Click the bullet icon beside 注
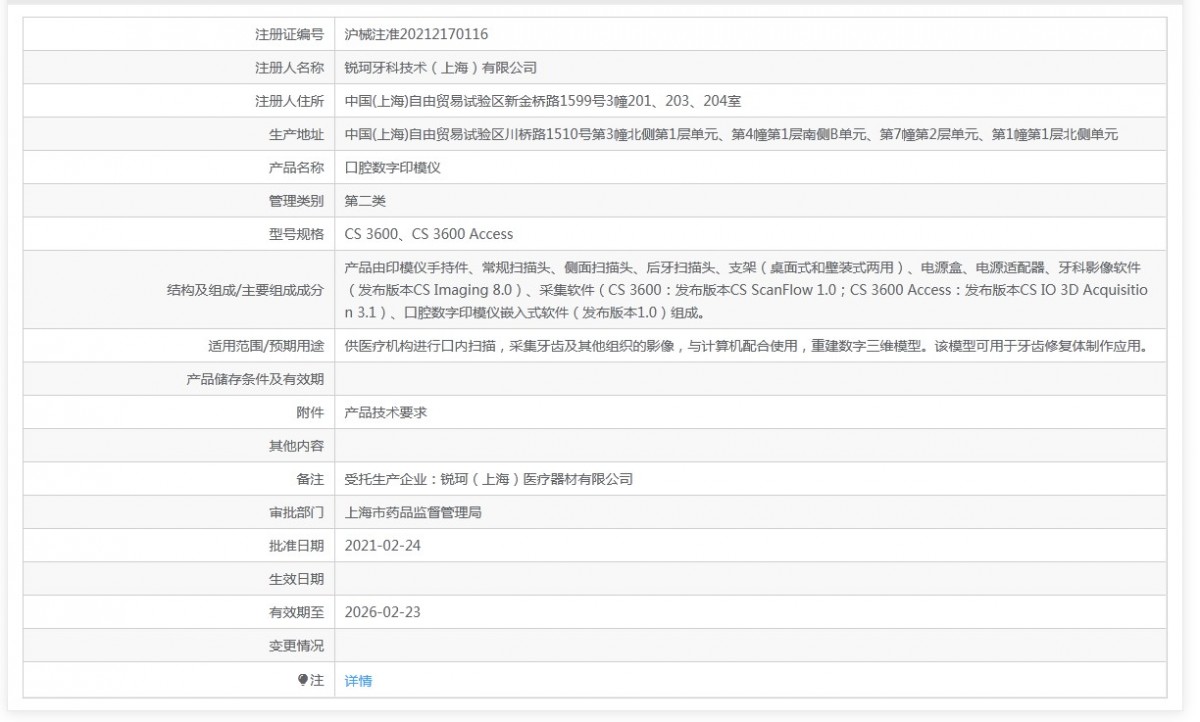 point(303,680)
